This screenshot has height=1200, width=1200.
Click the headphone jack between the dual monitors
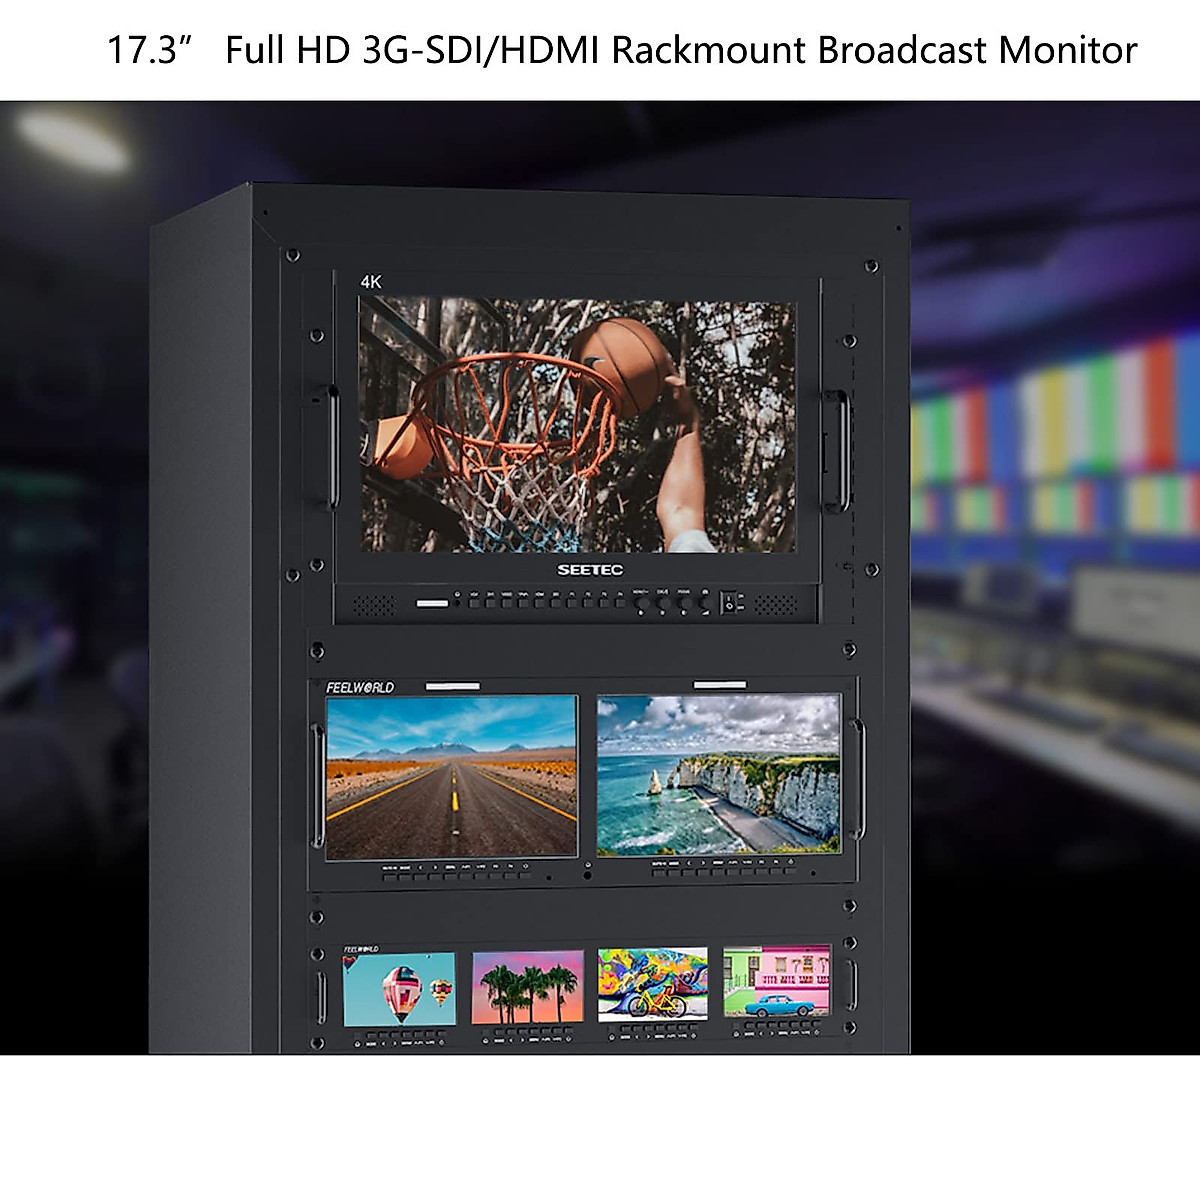click(587, 875)
